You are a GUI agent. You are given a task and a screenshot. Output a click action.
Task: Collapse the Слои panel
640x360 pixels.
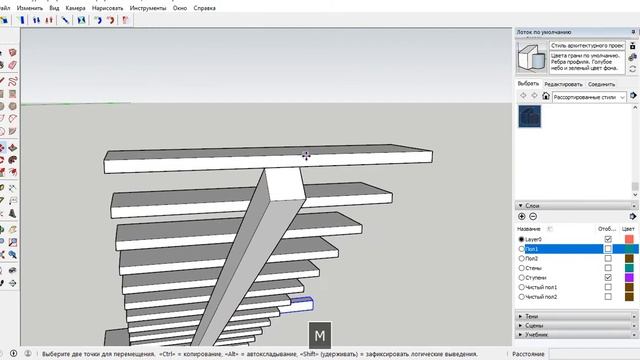coord(576,205)
